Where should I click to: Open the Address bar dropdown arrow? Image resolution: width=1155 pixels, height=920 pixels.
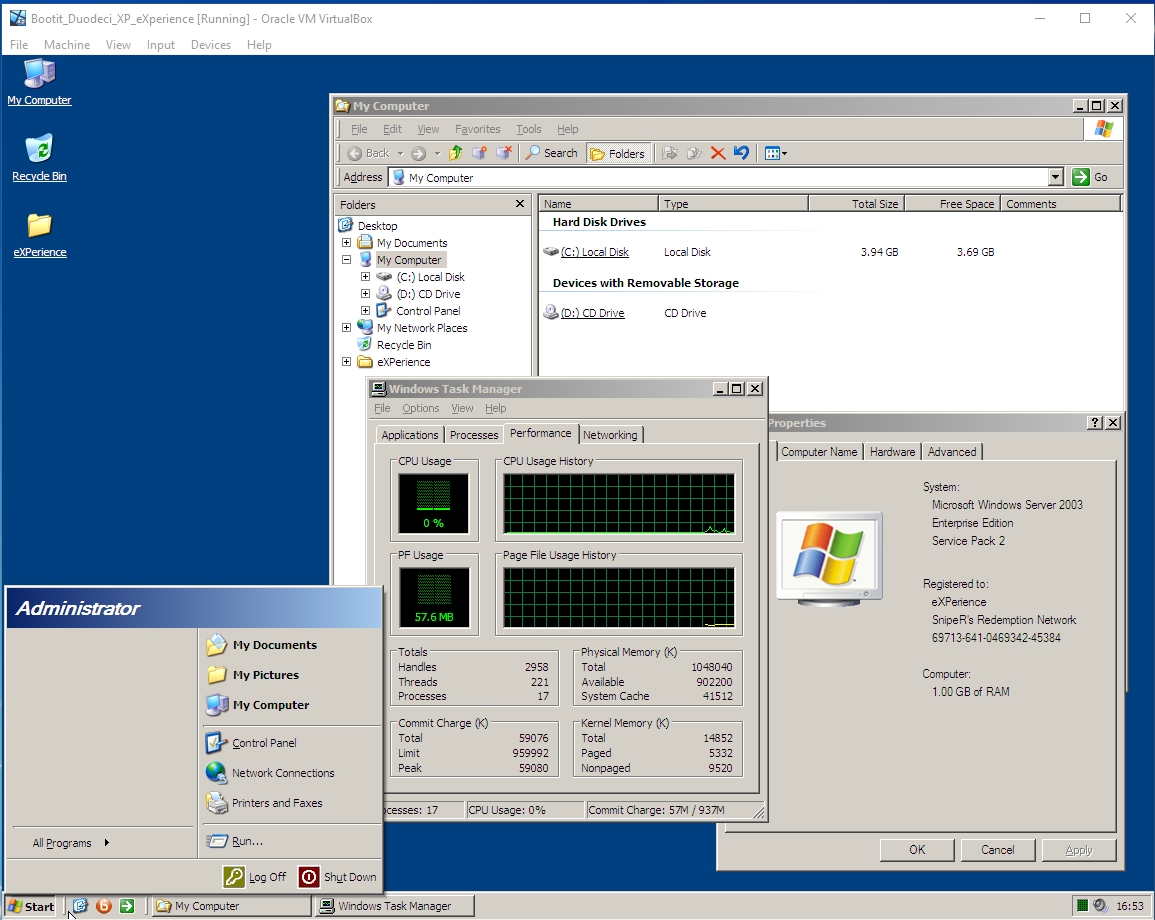(1056, 177)
